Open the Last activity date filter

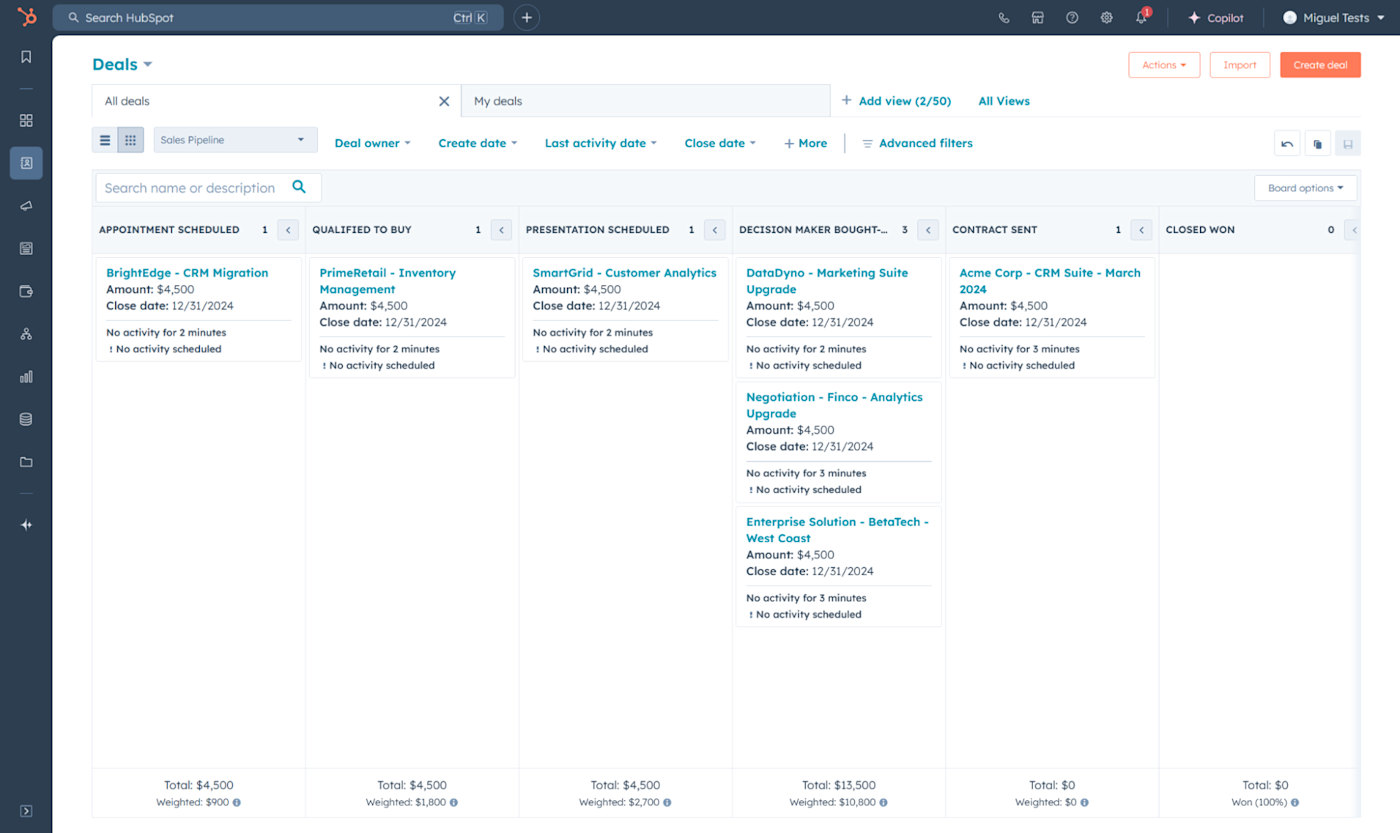[x=601, y=143]
